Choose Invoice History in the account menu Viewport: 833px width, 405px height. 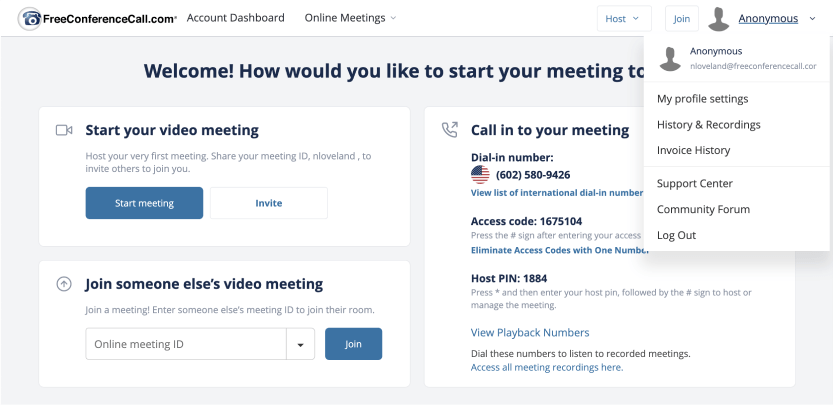pyautogui.click(x=693, y=150)
